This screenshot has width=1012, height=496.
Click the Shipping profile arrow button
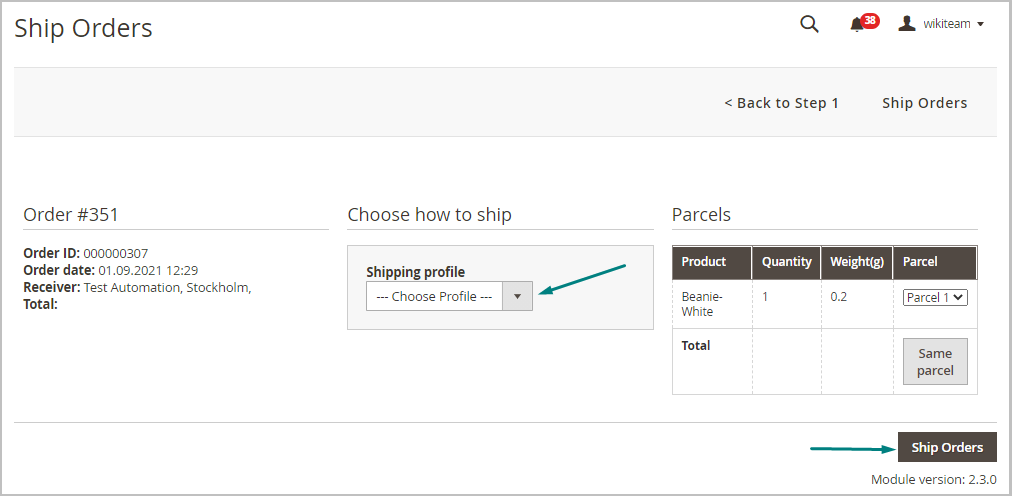[x=517, y=296]
